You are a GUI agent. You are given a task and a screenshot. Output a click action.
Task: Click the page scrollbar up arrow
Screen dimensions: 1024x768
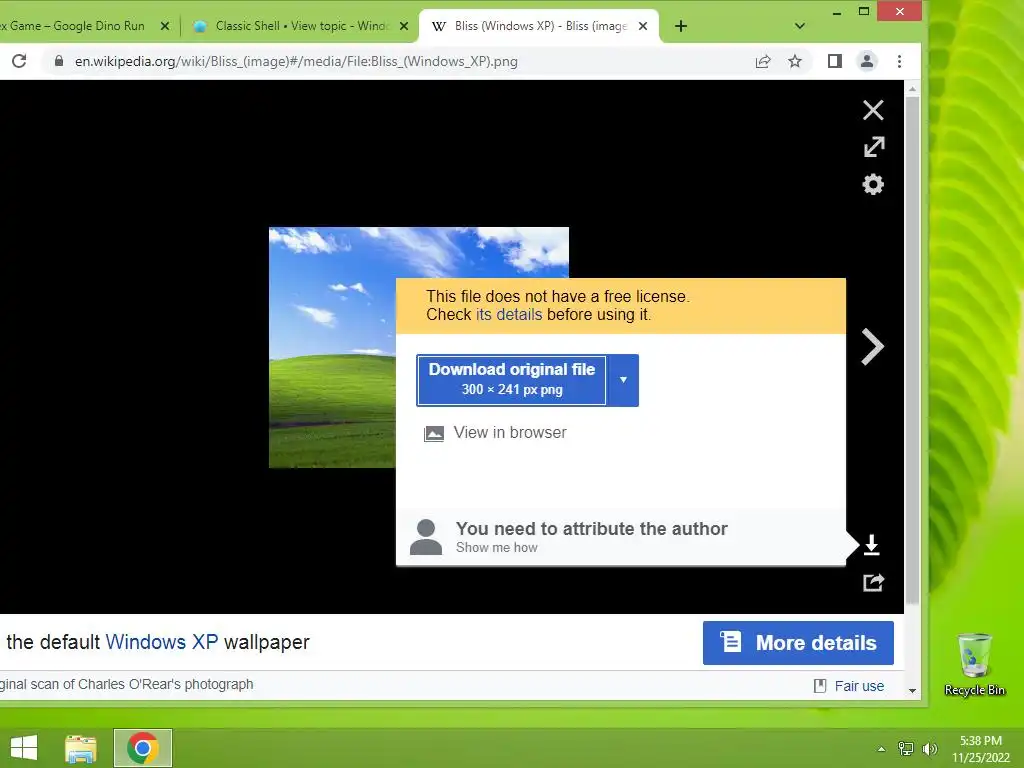coord(912,88)
